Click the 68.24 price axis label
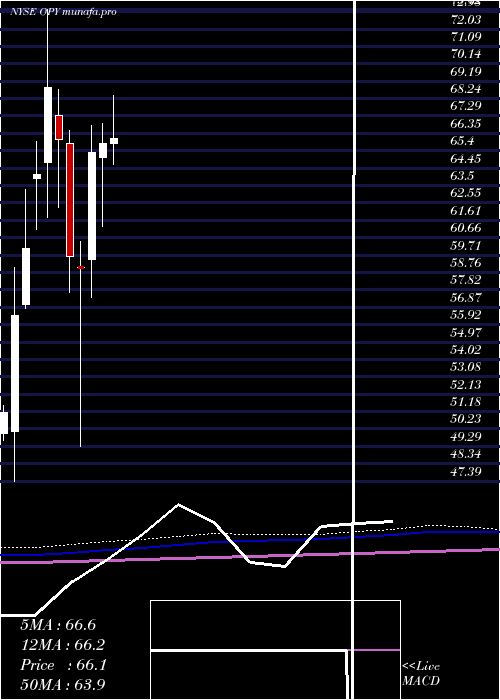Image resolution: width=500 pixels, height=700 pixels. [x=466, y=89]
